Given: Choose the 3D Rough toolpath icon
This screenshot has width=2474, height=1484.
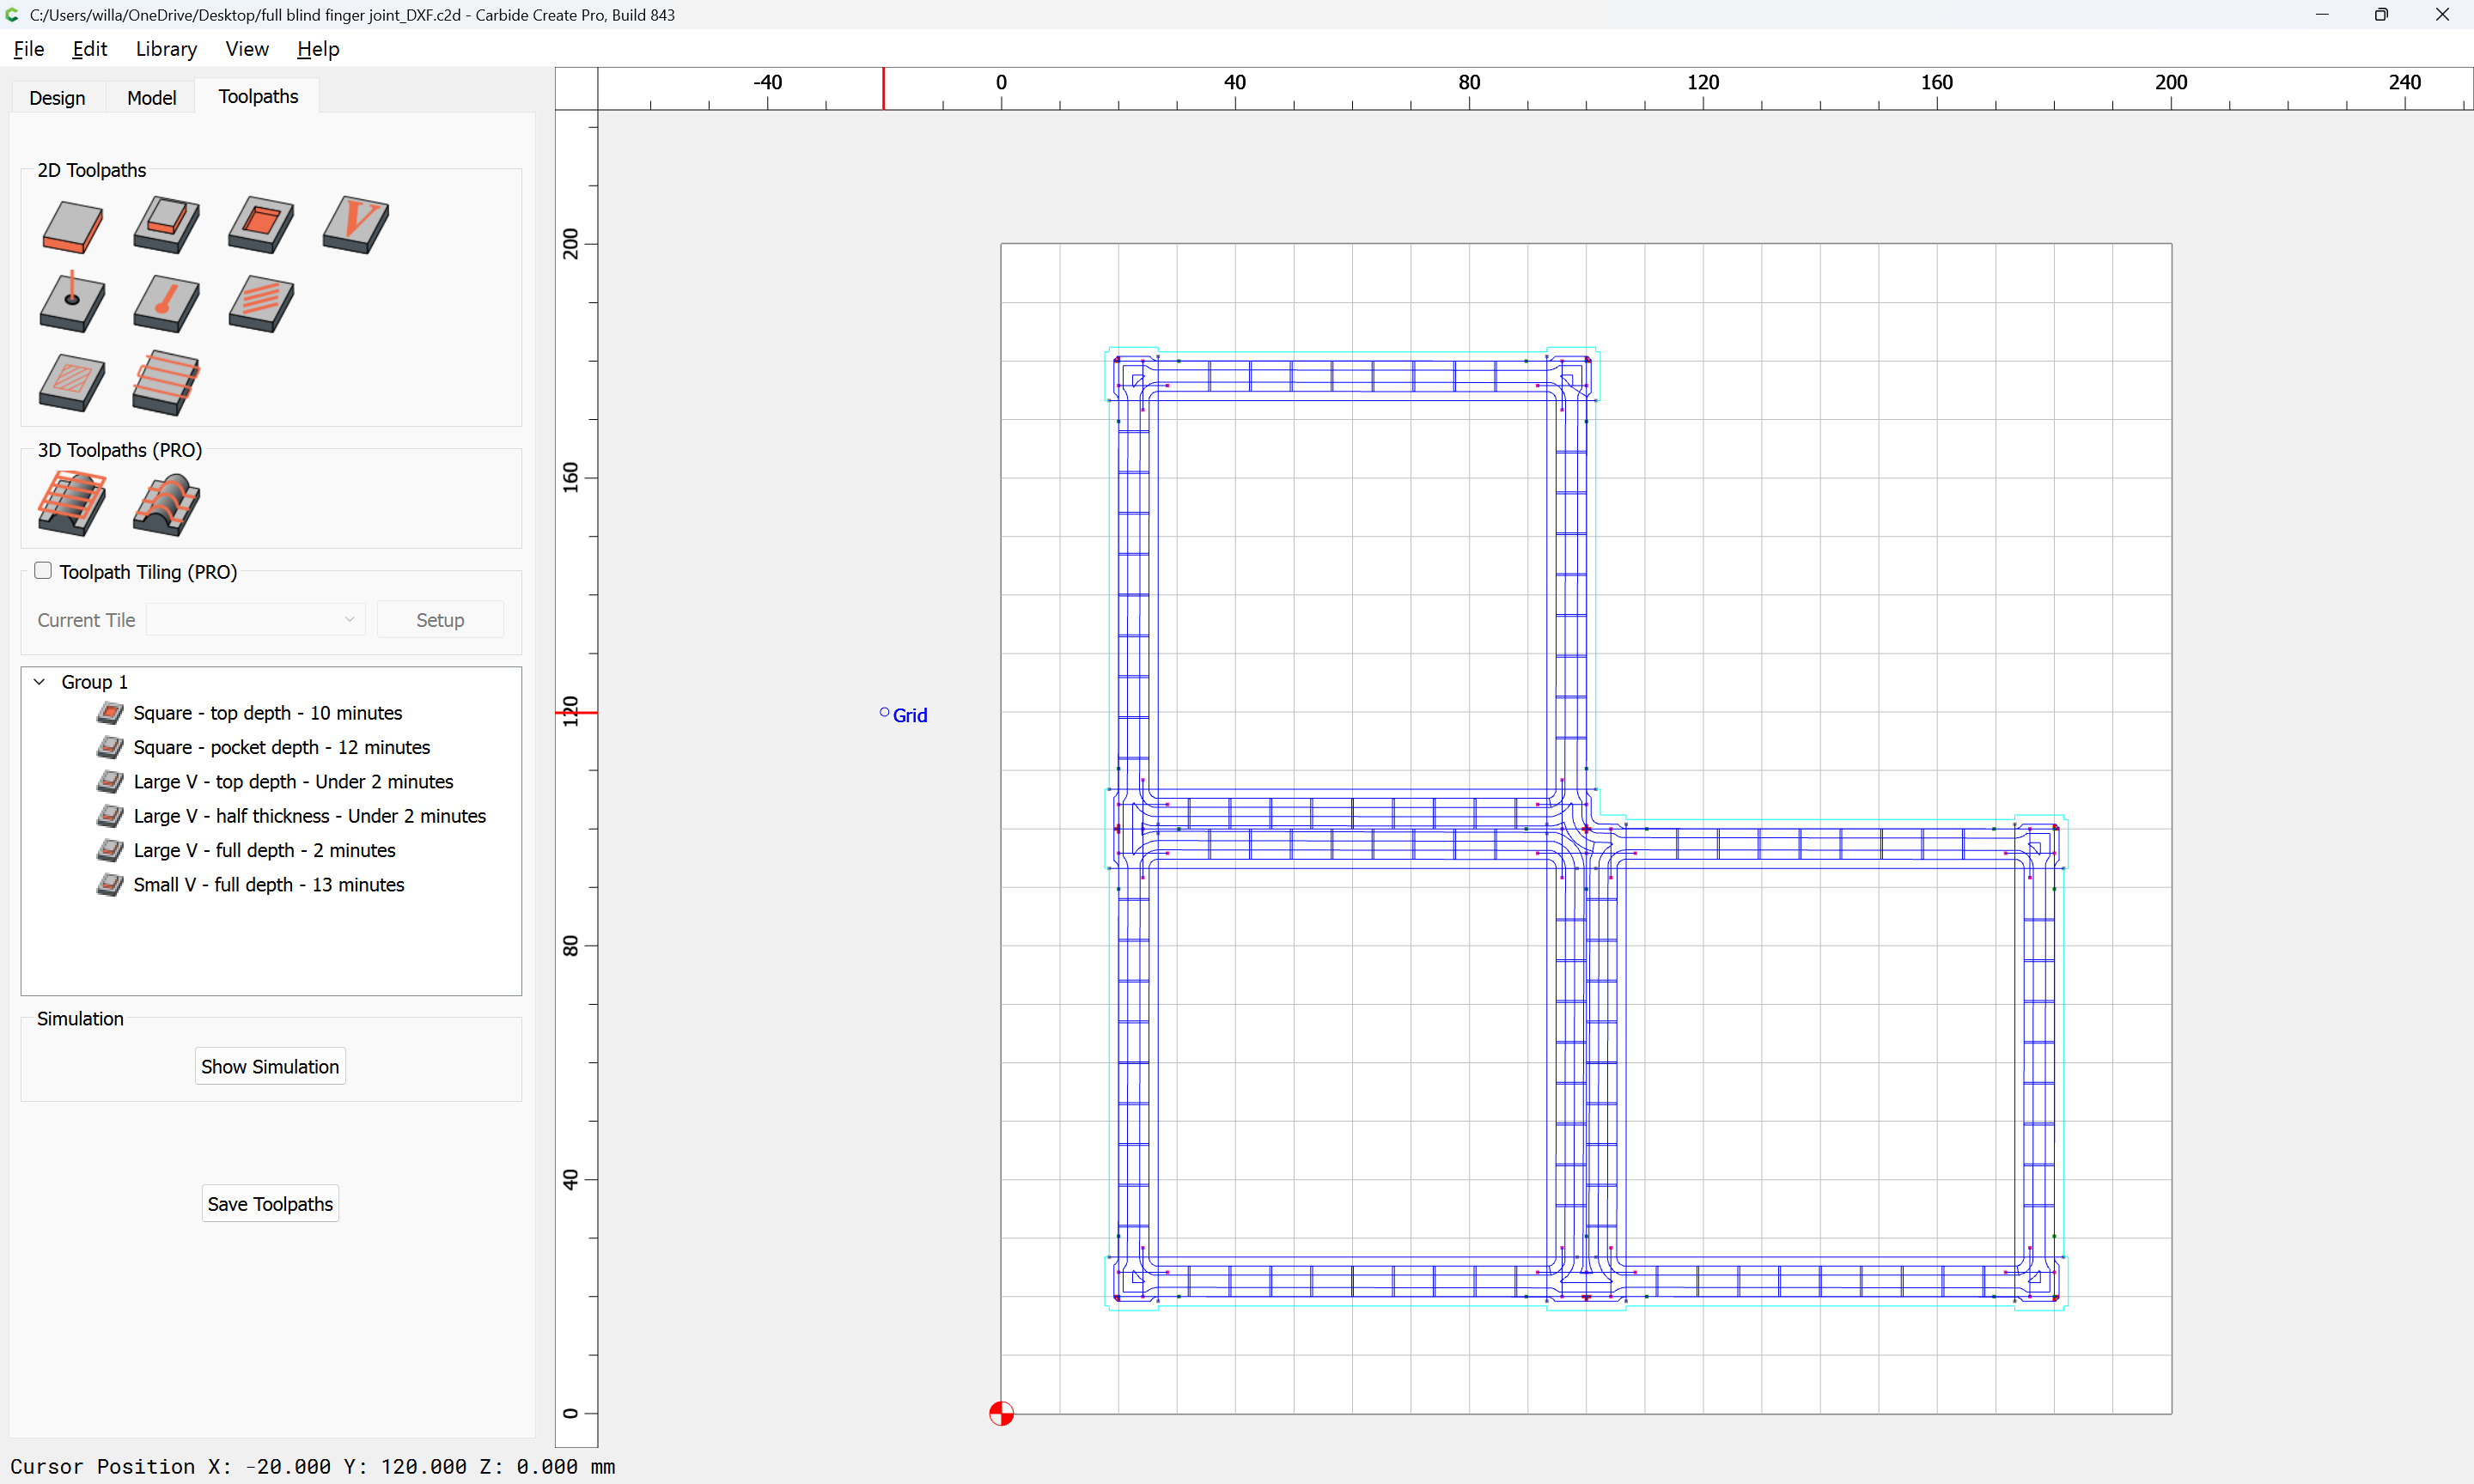Looking at the screenshot, I should [x=72, y=503].
